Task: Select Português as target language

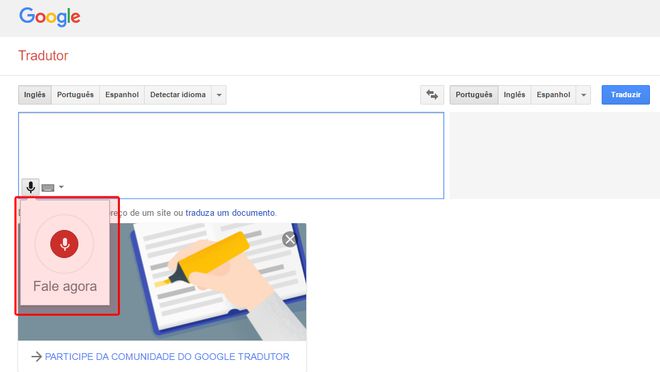Action: point(474,95)
